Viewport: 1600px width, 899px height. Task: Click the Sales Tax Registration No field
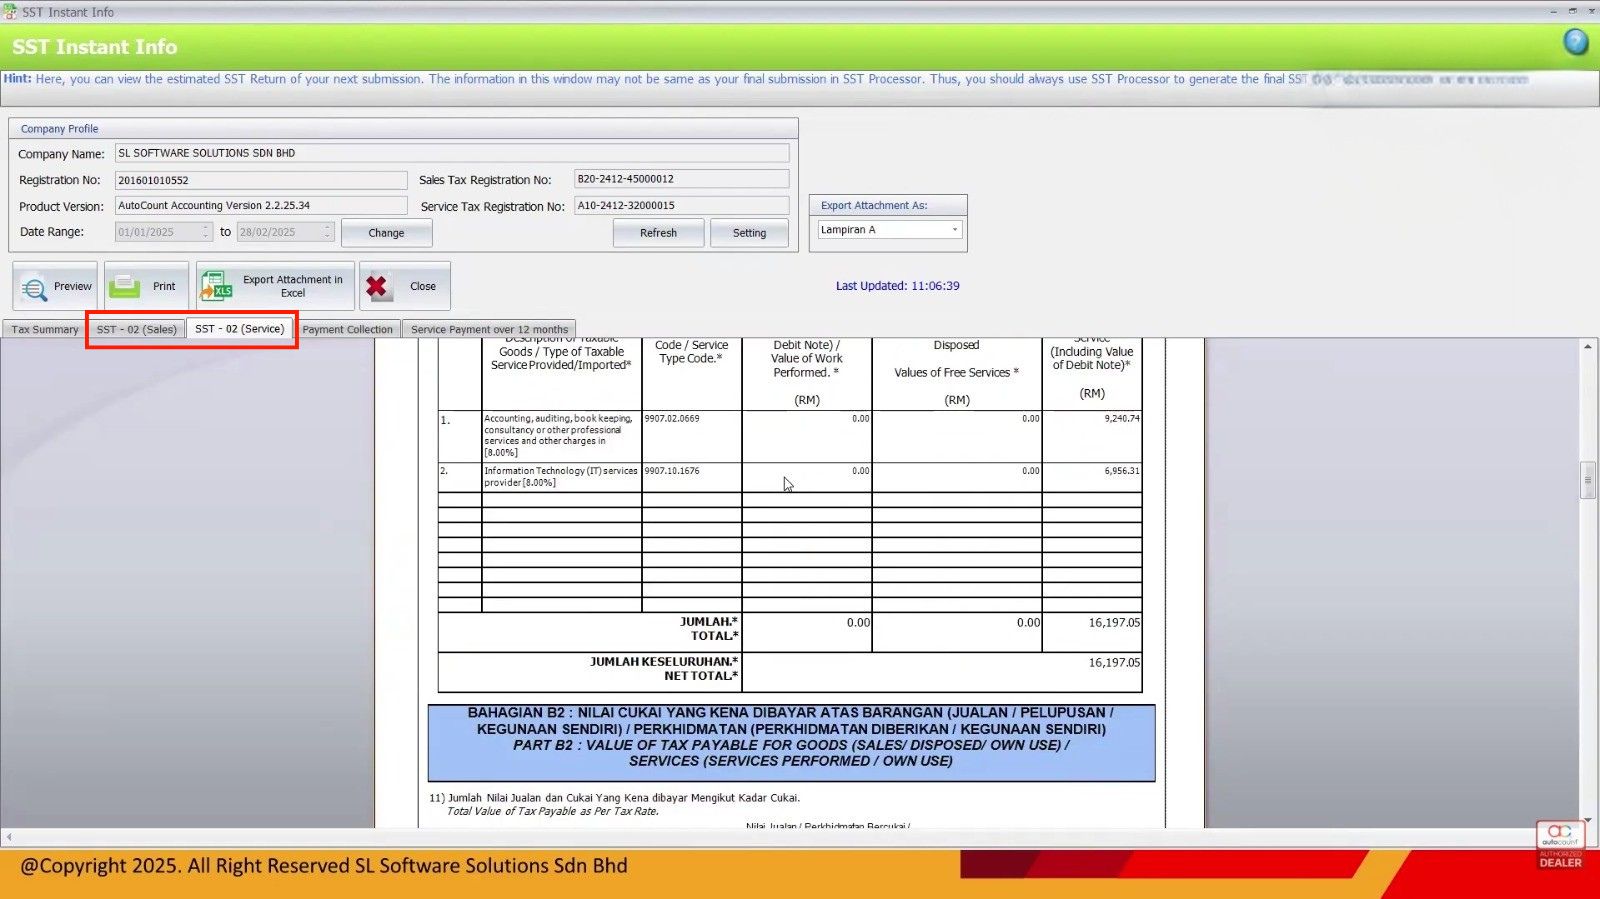click(681, 179)
